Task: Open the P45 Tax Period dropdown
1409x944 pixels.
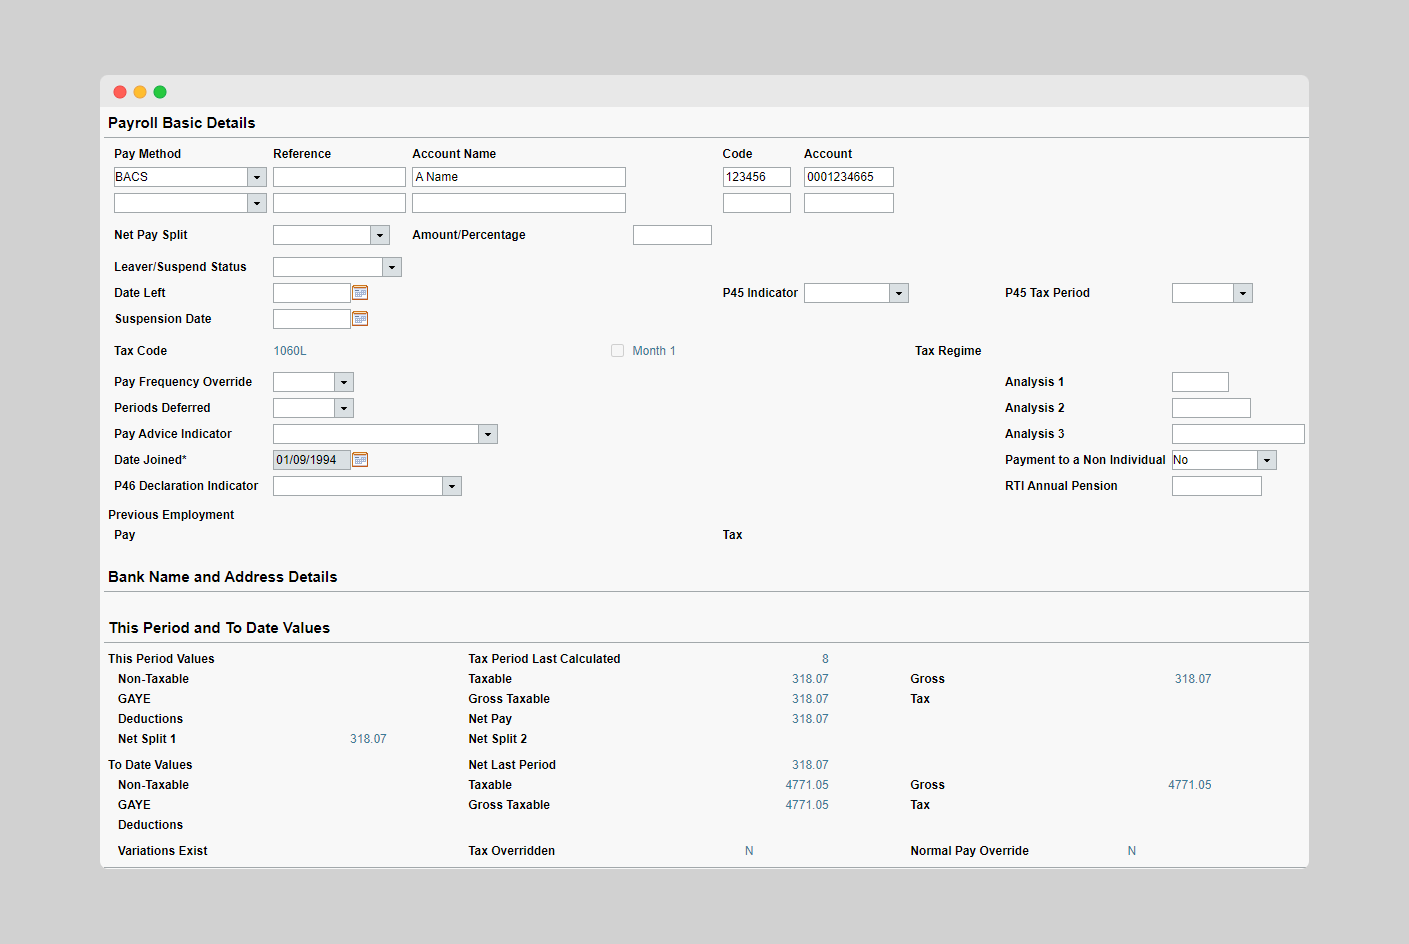Action: pos(1242,292)
